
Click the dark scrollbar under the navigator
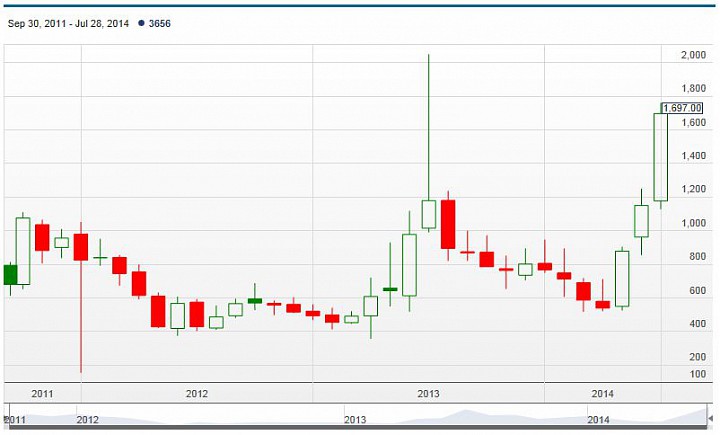coord(358,428)
